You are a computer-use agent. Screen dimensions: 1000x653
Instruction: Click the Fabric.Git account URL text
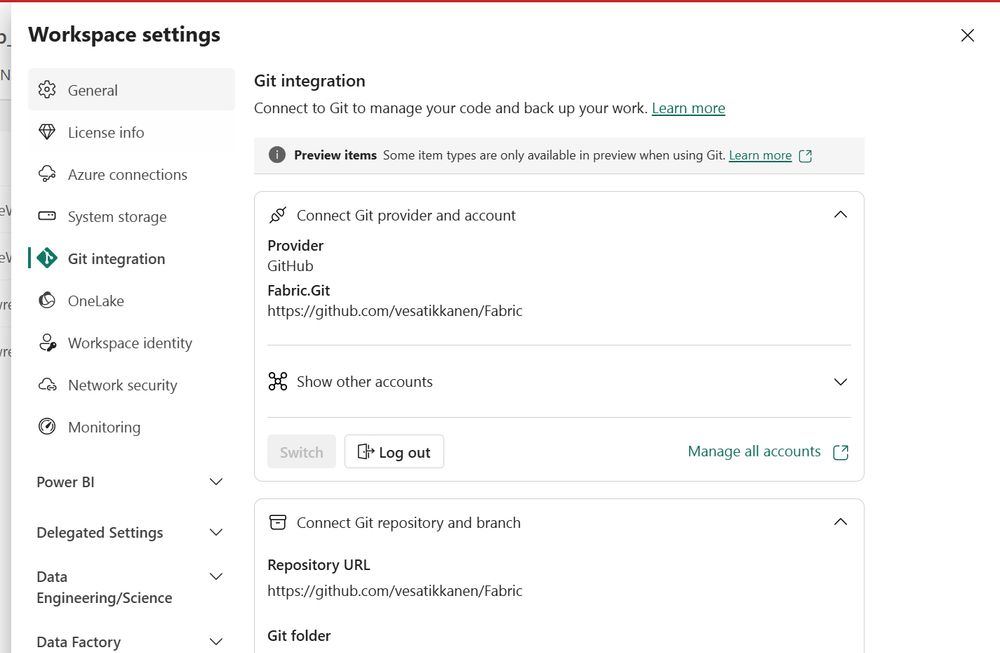click(x=395, y=311)
